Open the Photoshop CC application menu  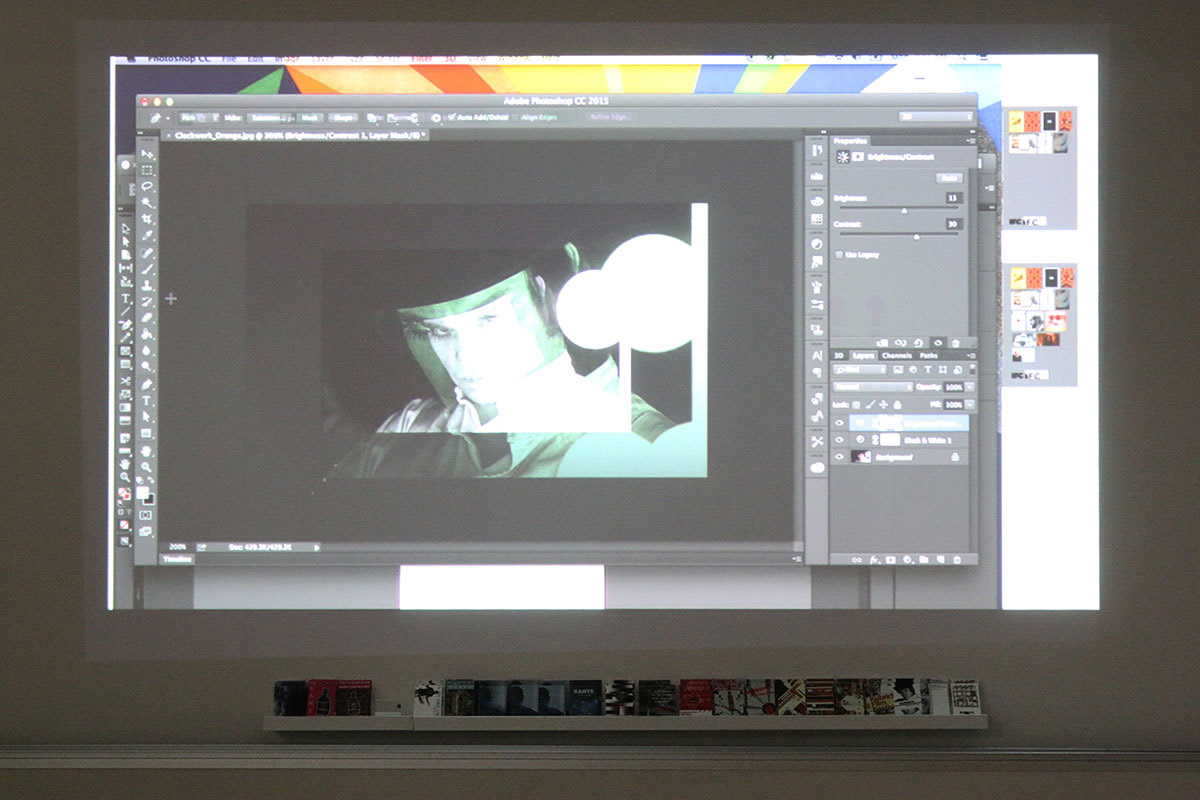coord(178,60)
